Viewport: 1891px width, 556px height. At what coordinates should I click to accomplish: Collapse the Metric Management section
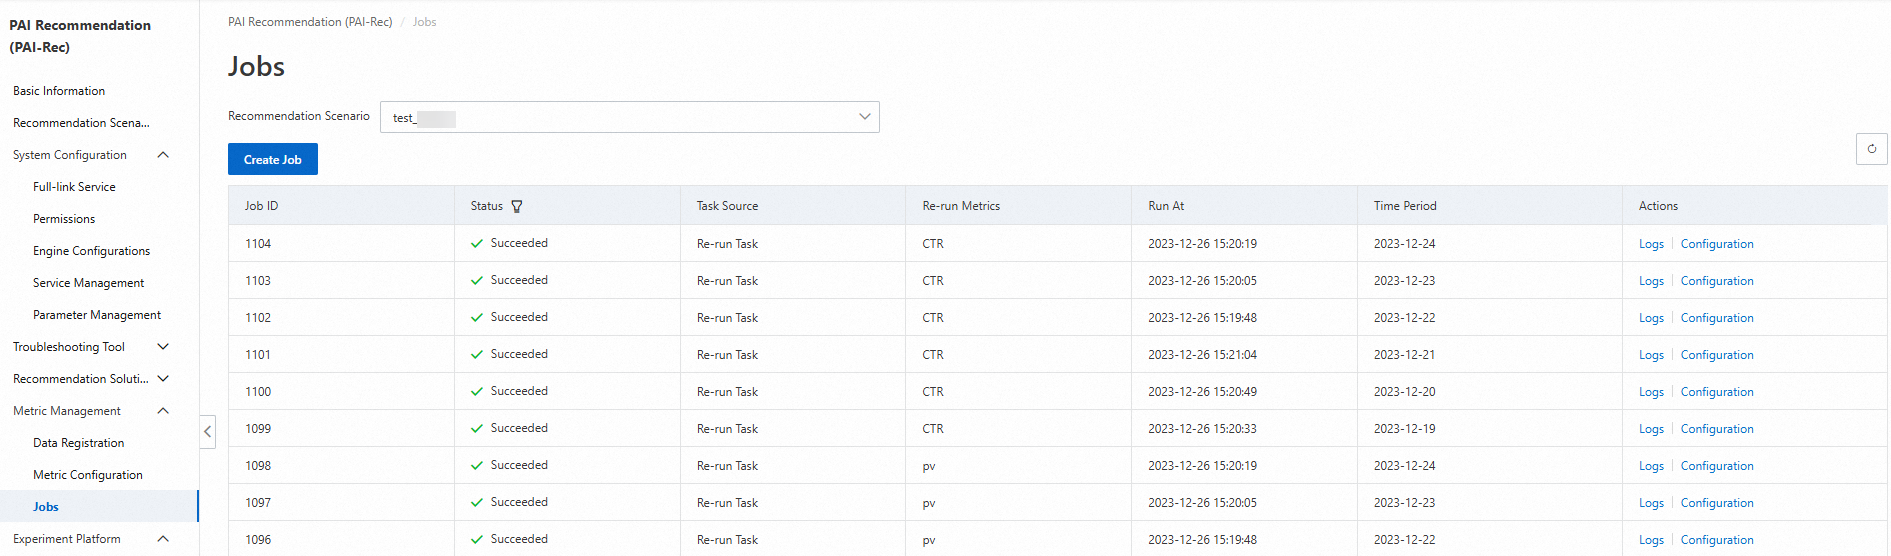point(163,411)
